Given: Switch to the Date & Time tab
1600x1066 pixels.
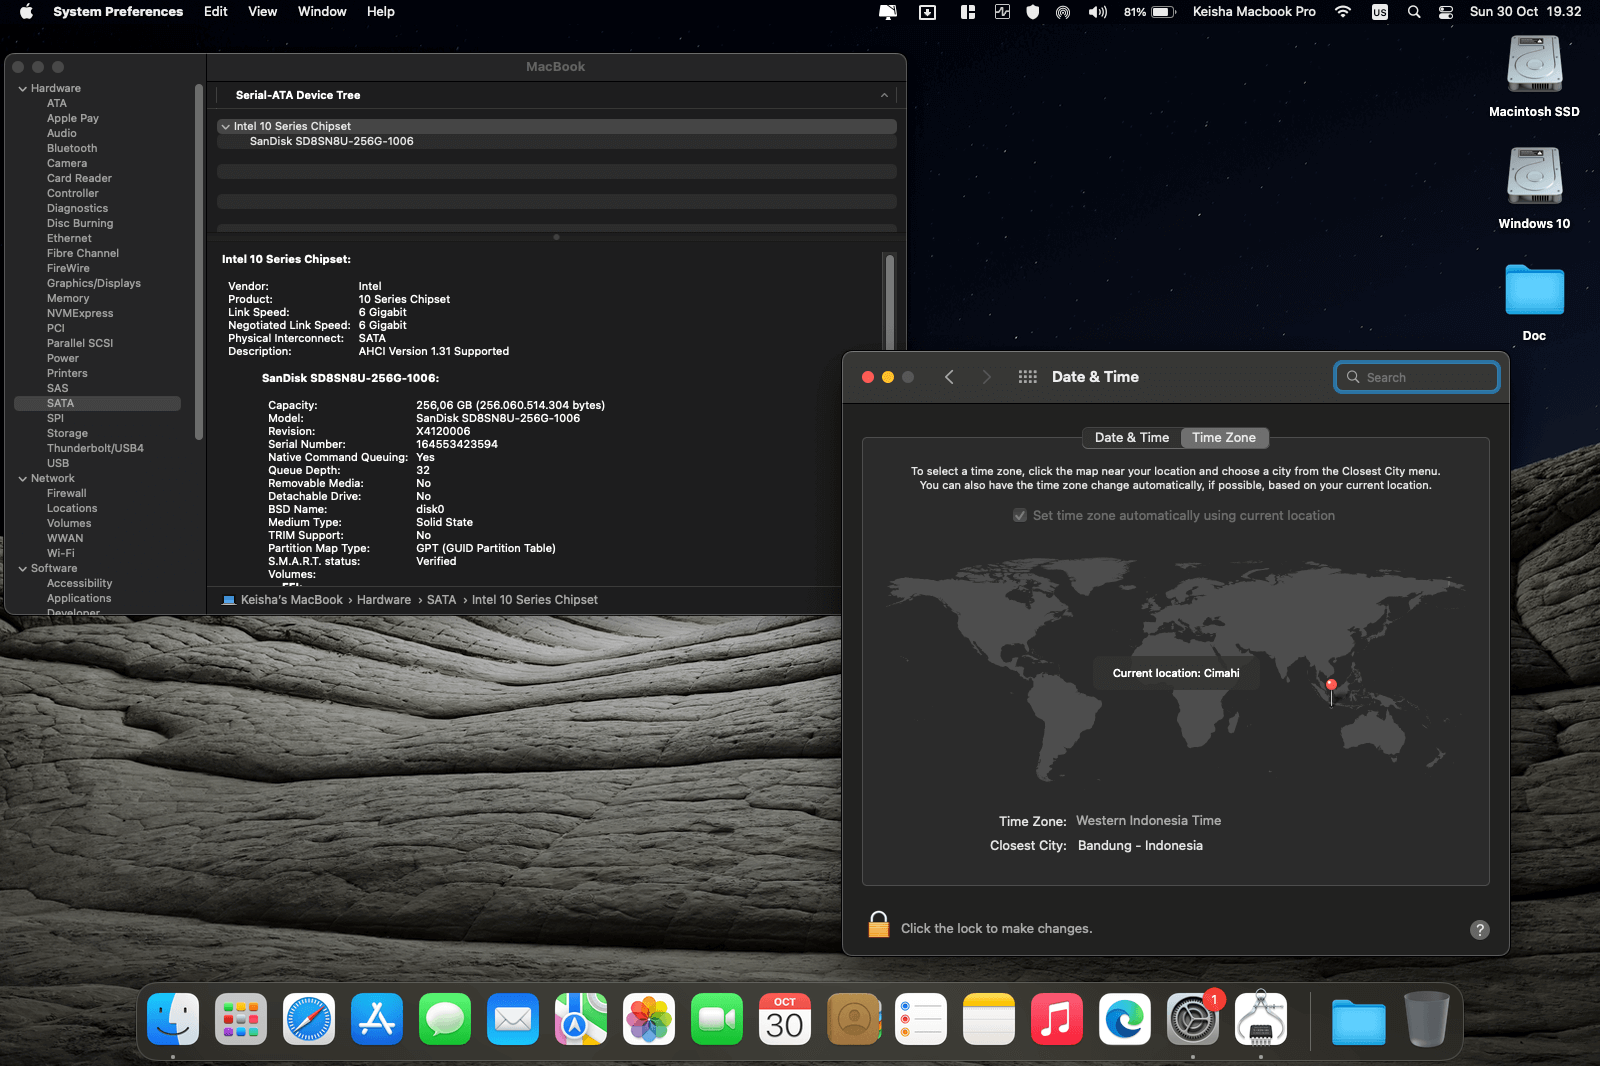Looking at the screenshot, I should 1131,438.
